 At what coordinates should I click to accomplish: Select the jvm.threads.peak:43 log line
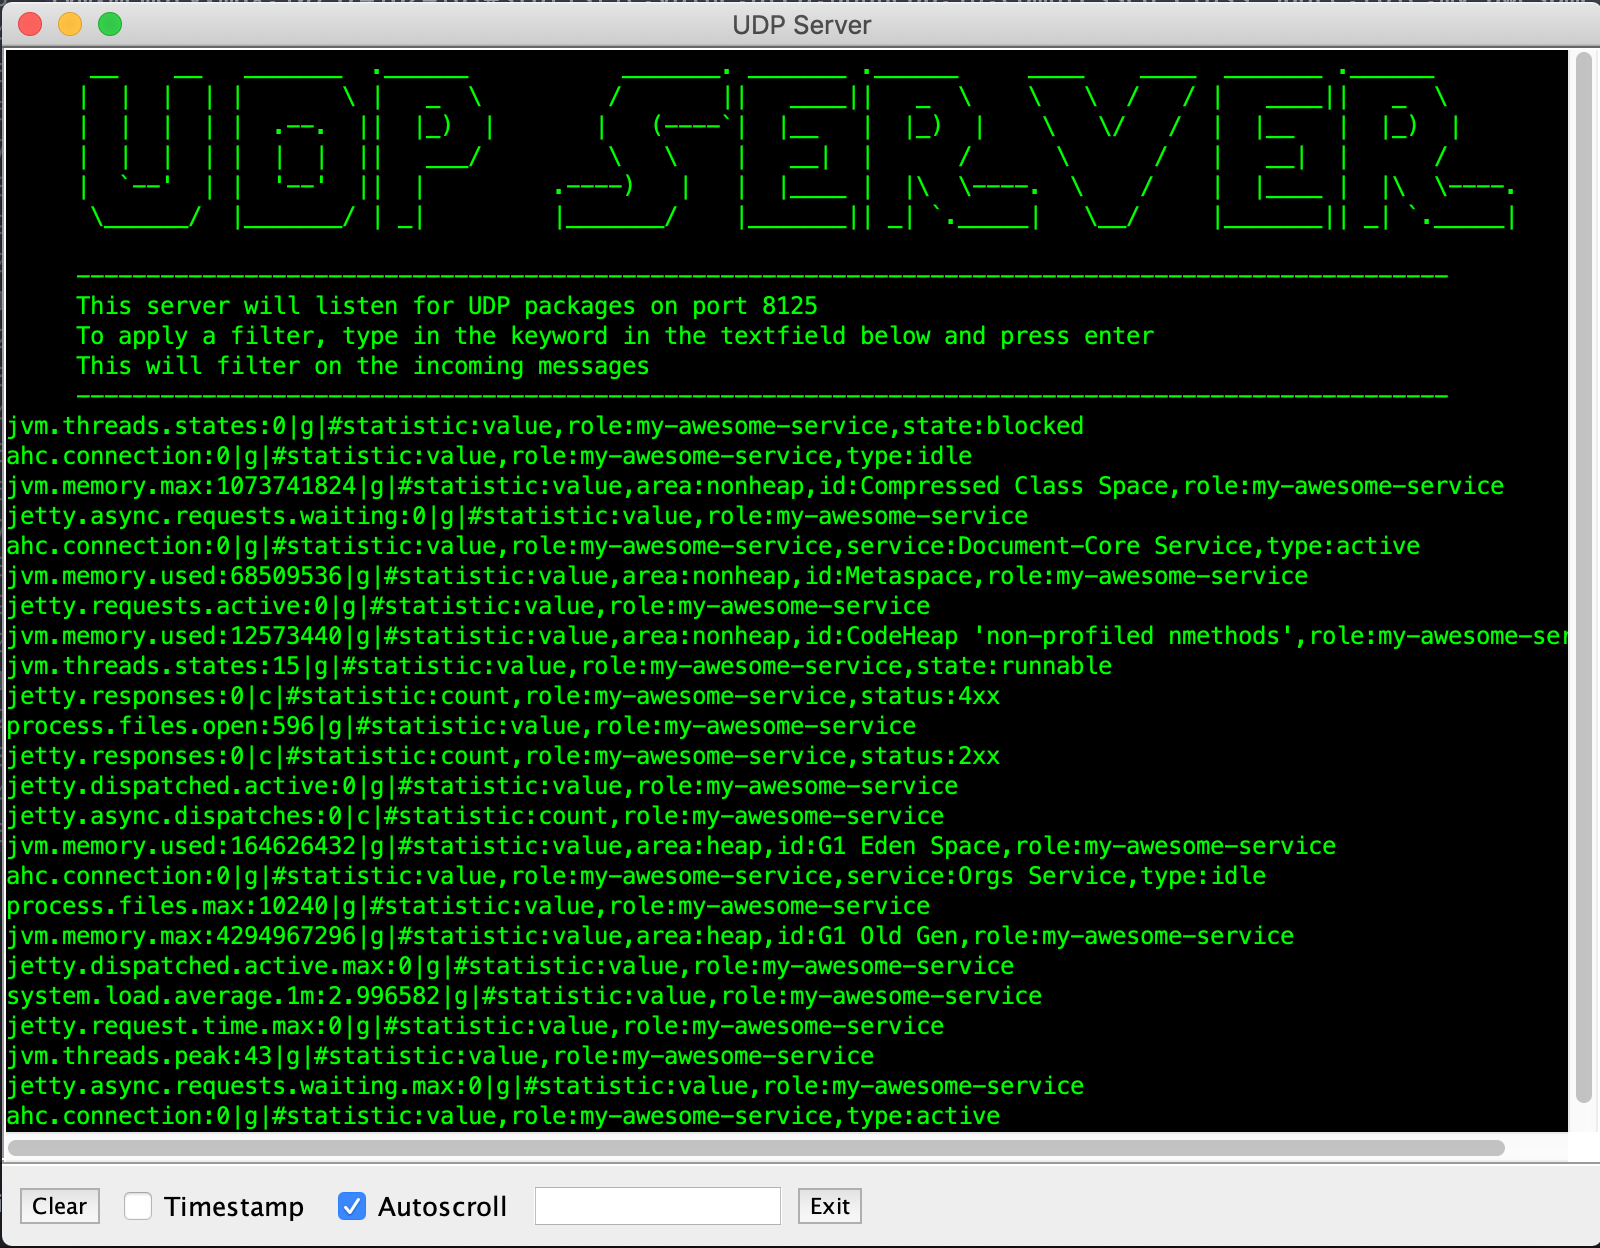[x=440, y=1056]
